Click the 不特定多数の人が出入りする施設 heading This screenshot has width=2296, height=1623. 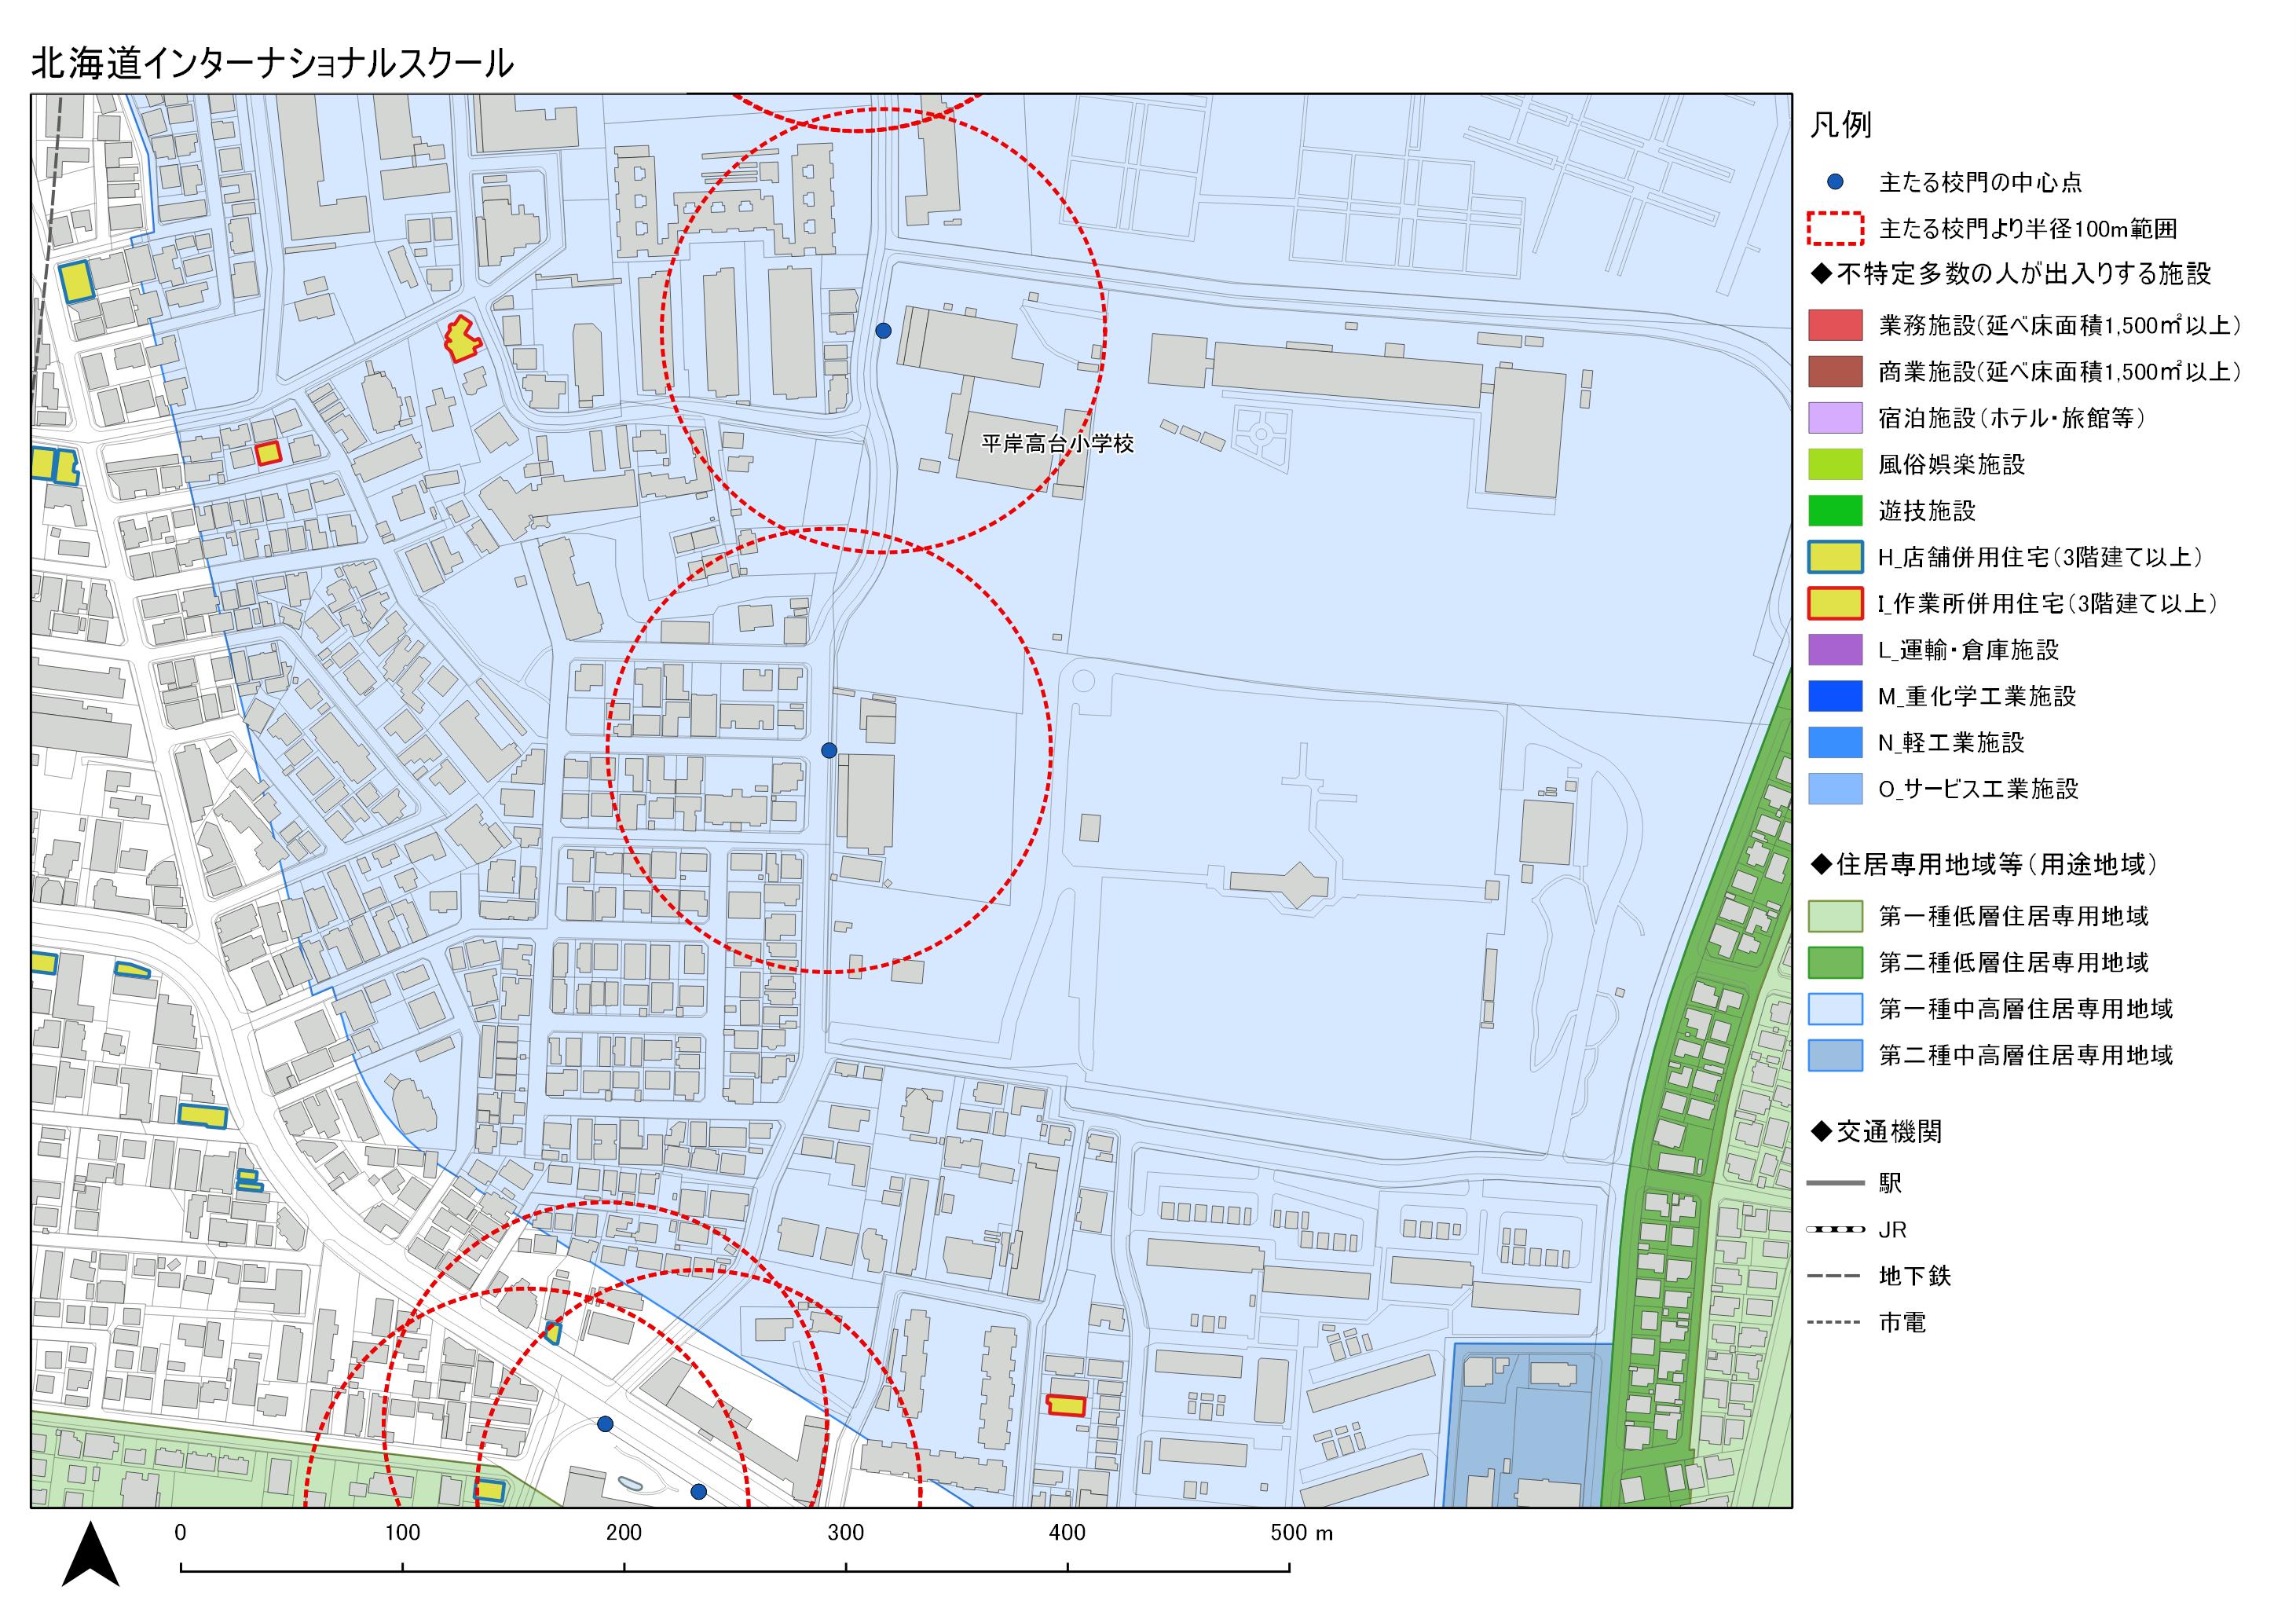tap(2011, 274)
